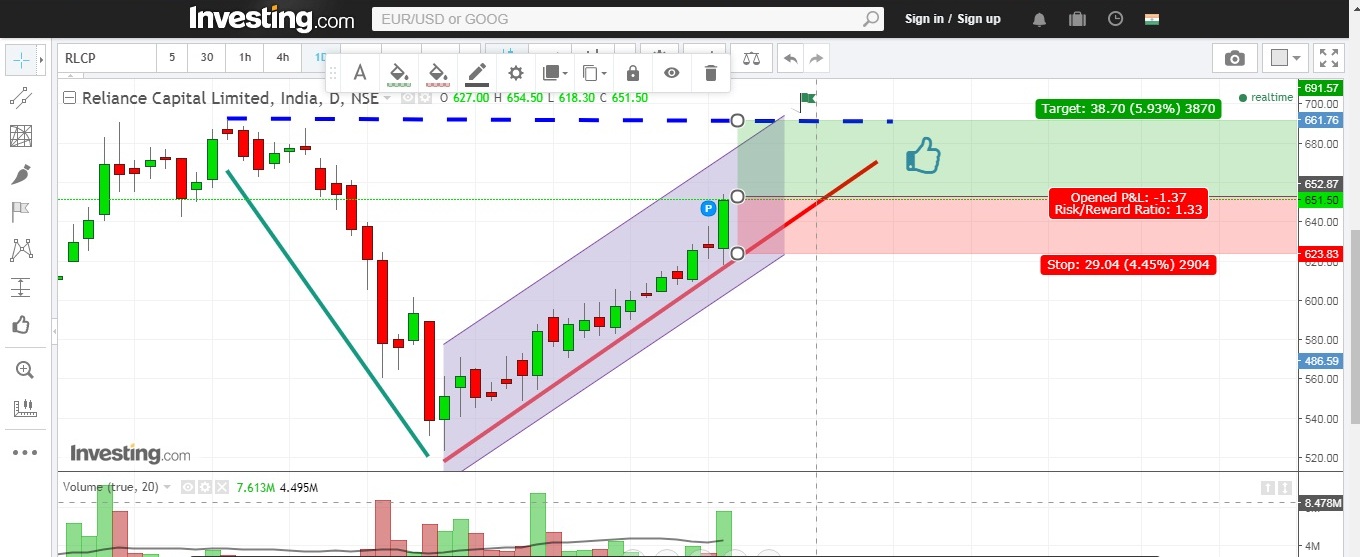Click the blue P marker on chart
Viewport: 1360px width, 557px height.
click(x=708, y=208)
